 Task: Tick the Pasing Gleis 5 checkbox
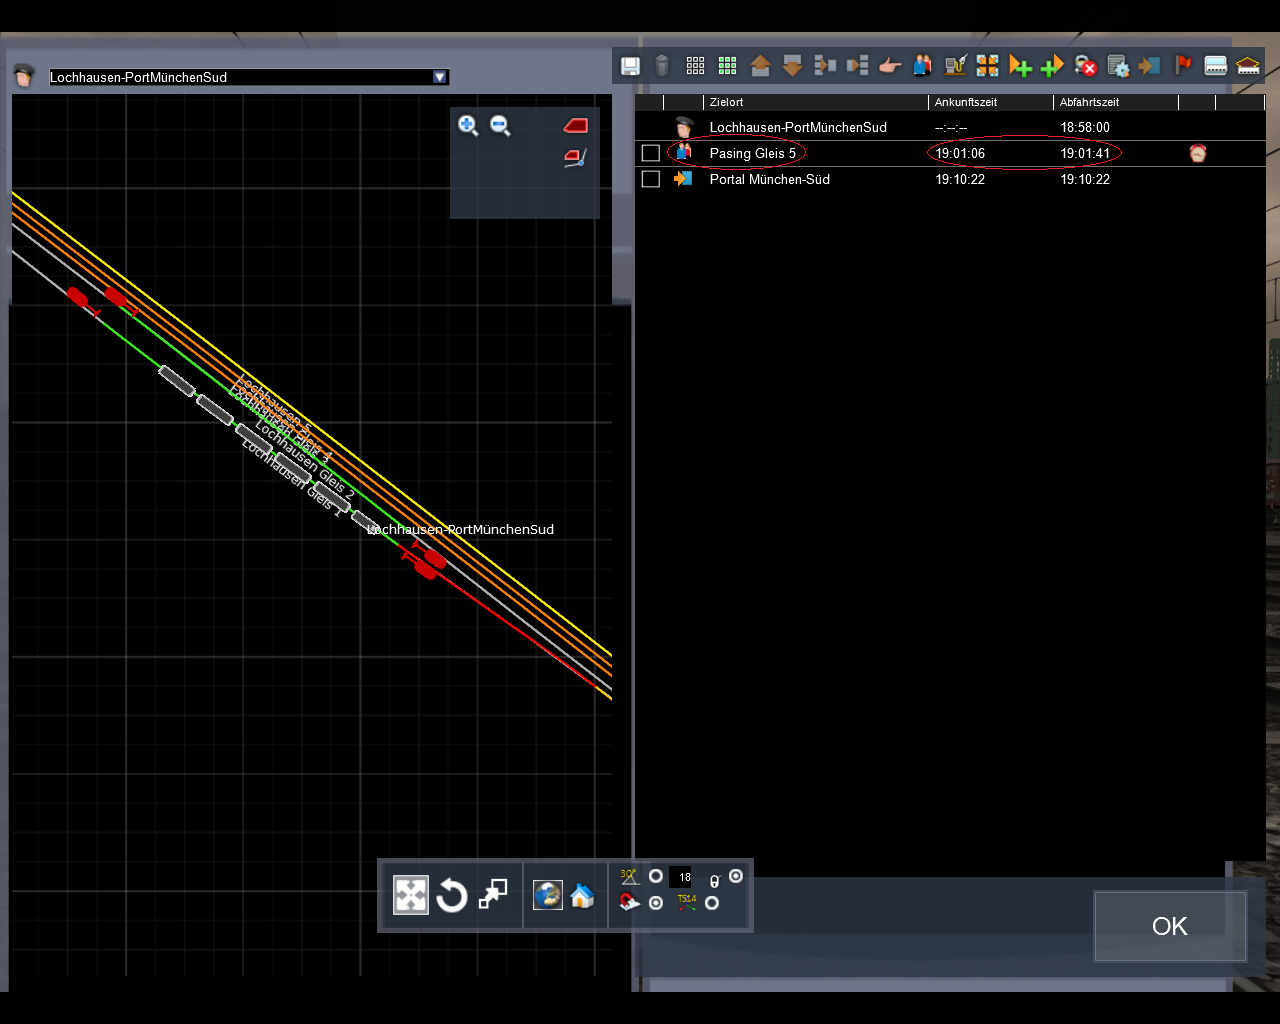(651, 153)
